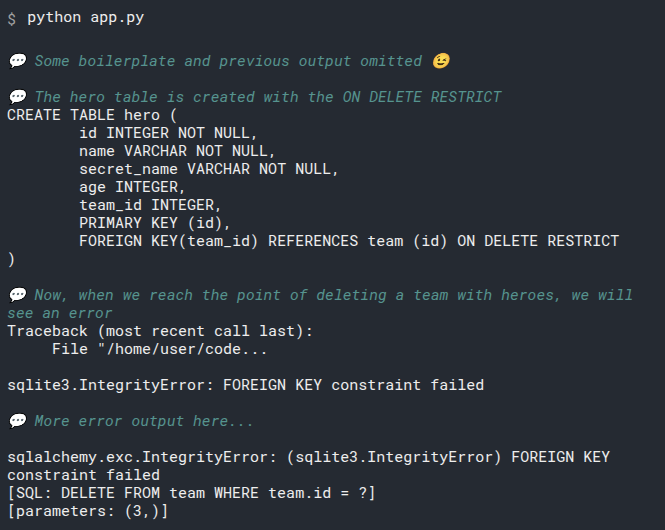Viewport: 665px width, 530px height.
Task: Click the "sqlite3.IntegrityError" error line
Action: tap(245, 385)
